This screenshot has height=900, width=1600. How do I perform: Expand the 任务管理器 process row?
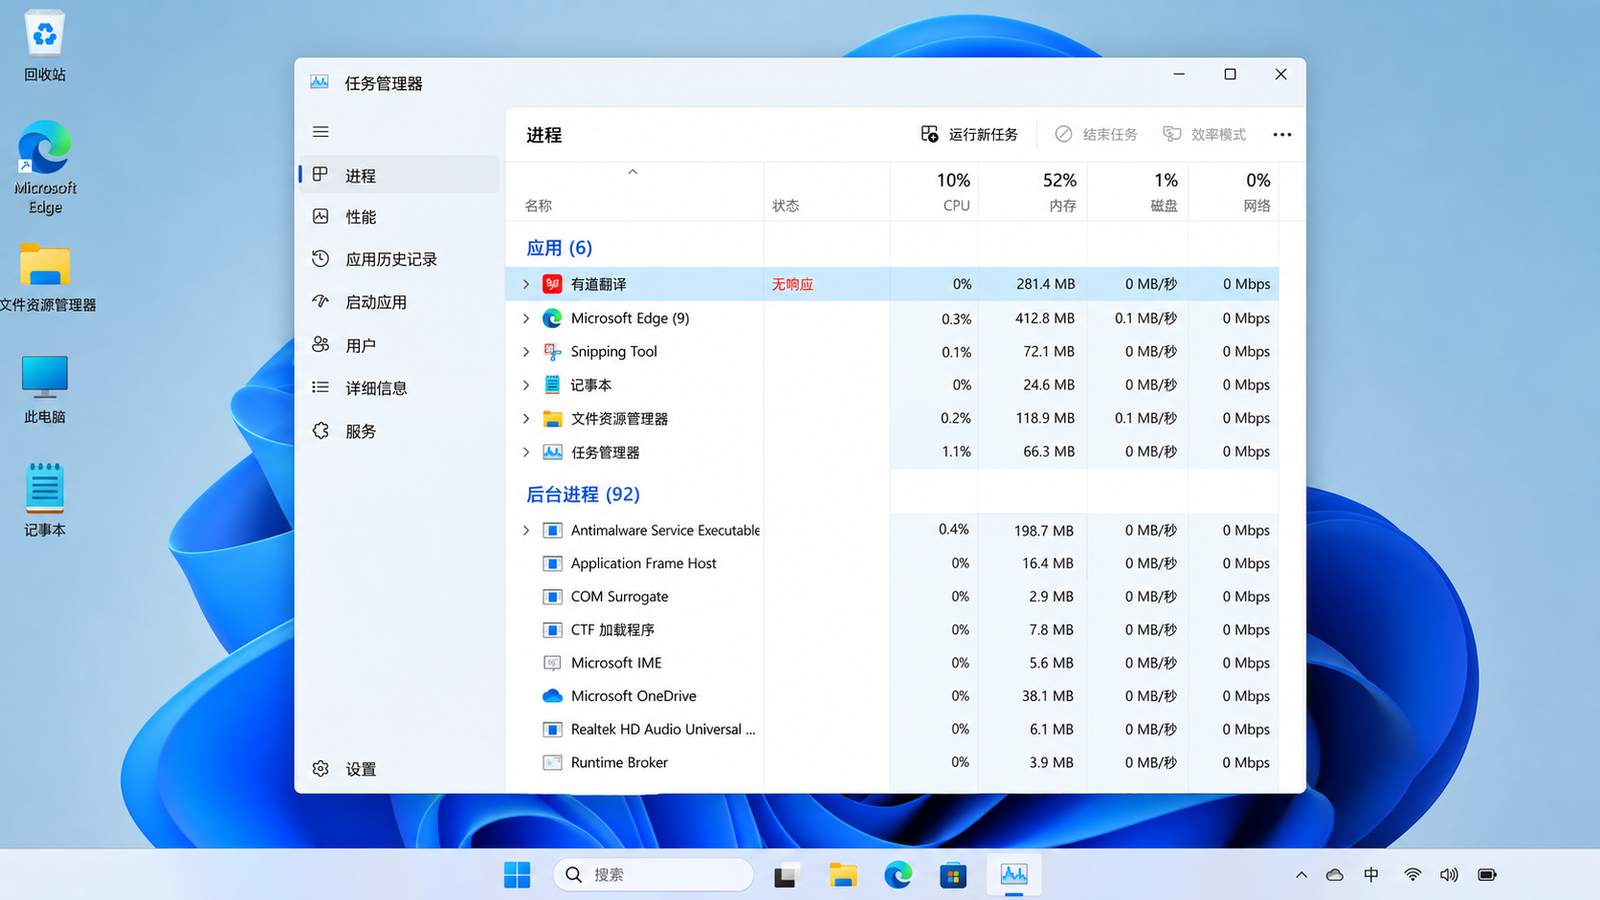coord(526,452)
